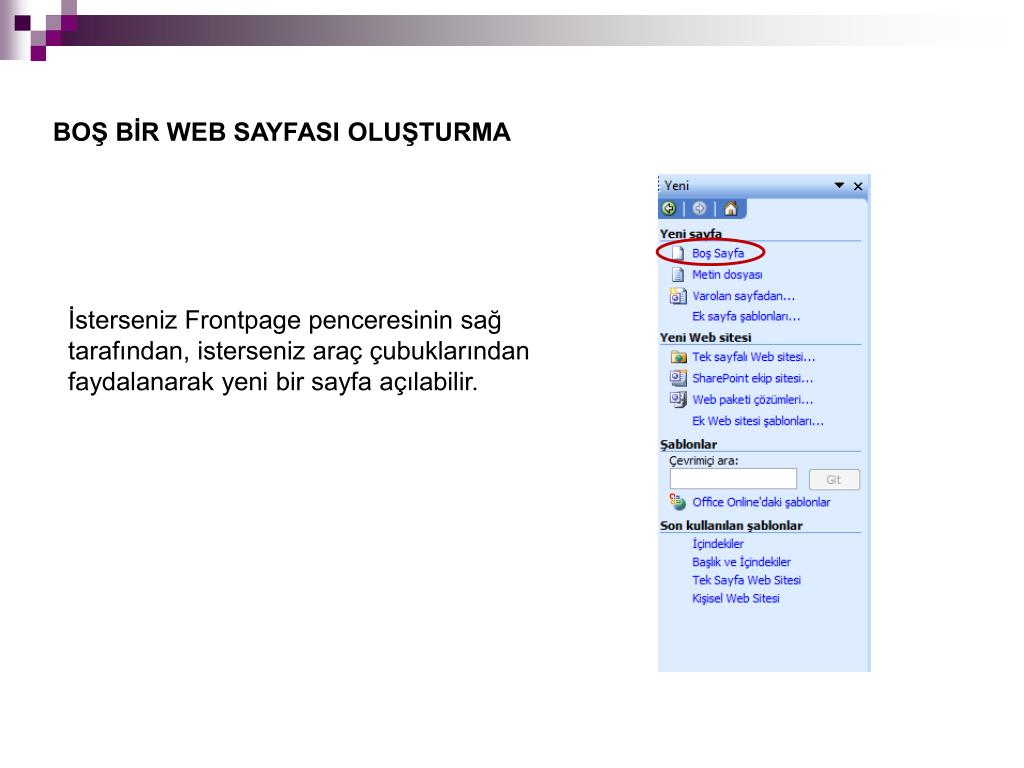Select İçindekiler recent template
The width and height of the screenshot is (1024, 768).
(x=718, y=544)
